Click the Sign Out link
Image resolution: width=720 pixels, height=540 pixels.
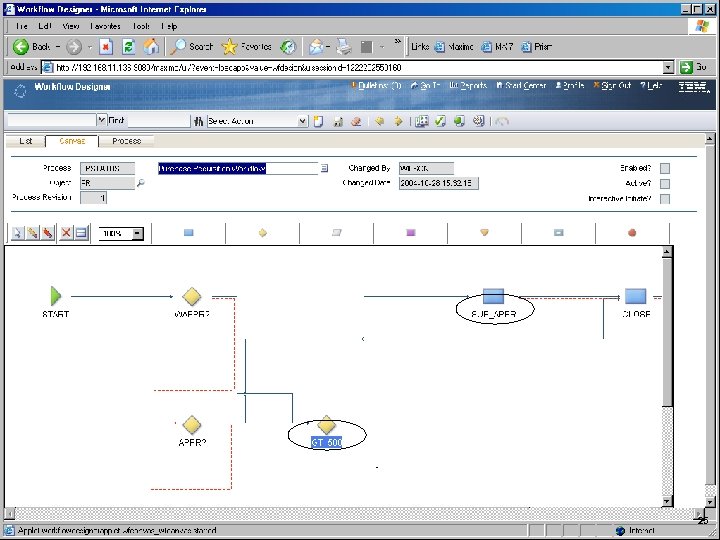coord(613,85)
